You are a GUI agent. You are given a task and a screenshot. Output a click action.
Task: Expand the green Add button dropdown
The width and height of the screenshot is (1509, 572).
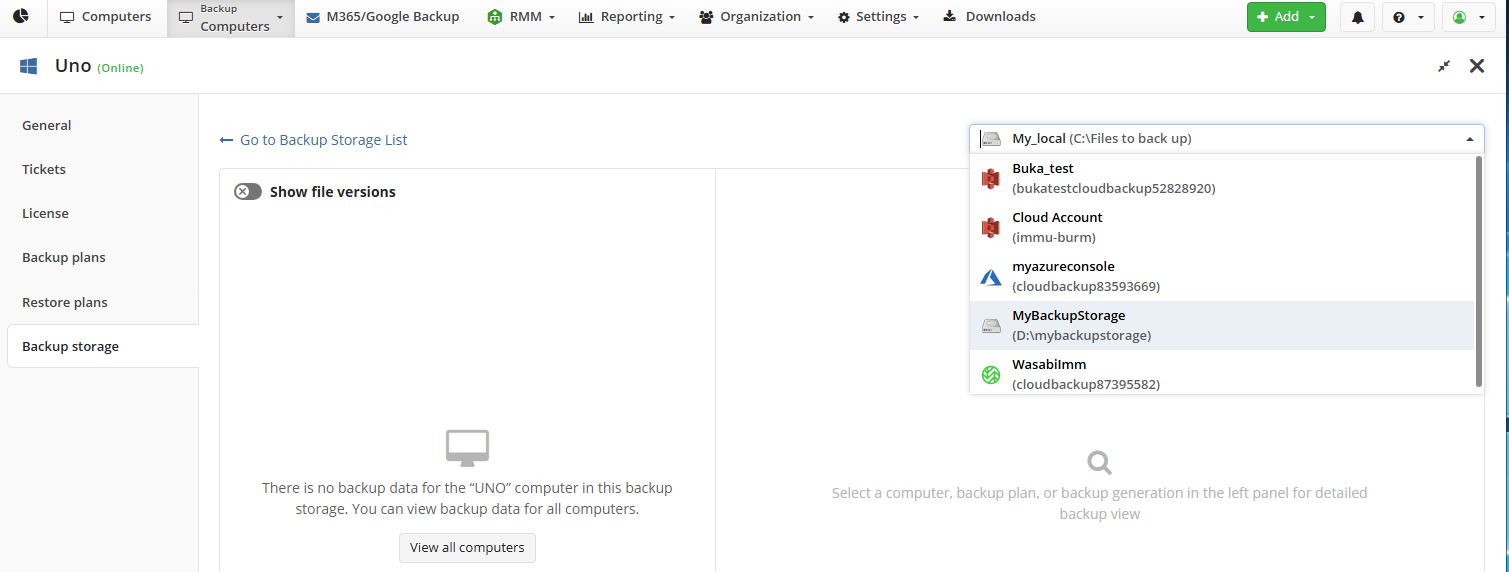pyautogui.click(x=1286, y=17)
